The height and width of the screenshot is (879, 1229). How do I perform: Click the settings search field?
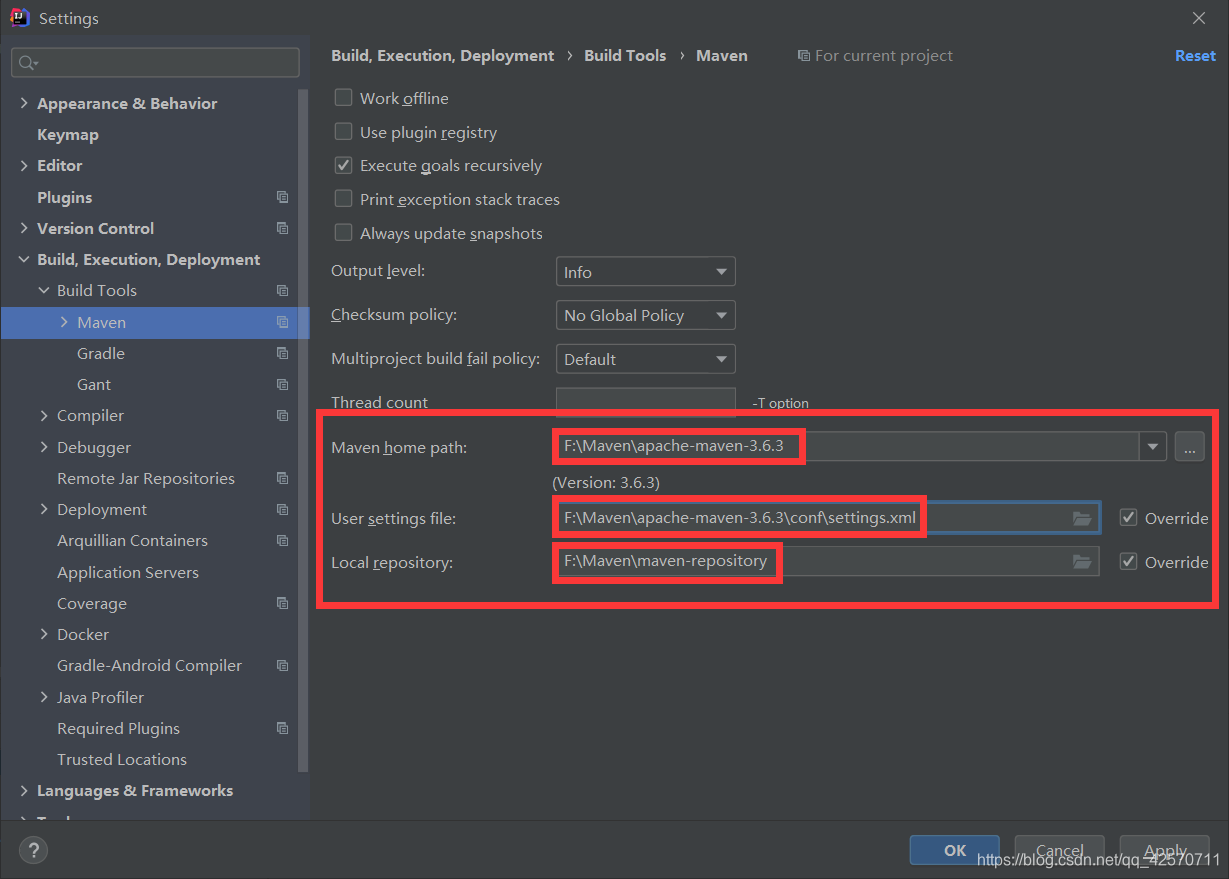click(x=155, y=62)
